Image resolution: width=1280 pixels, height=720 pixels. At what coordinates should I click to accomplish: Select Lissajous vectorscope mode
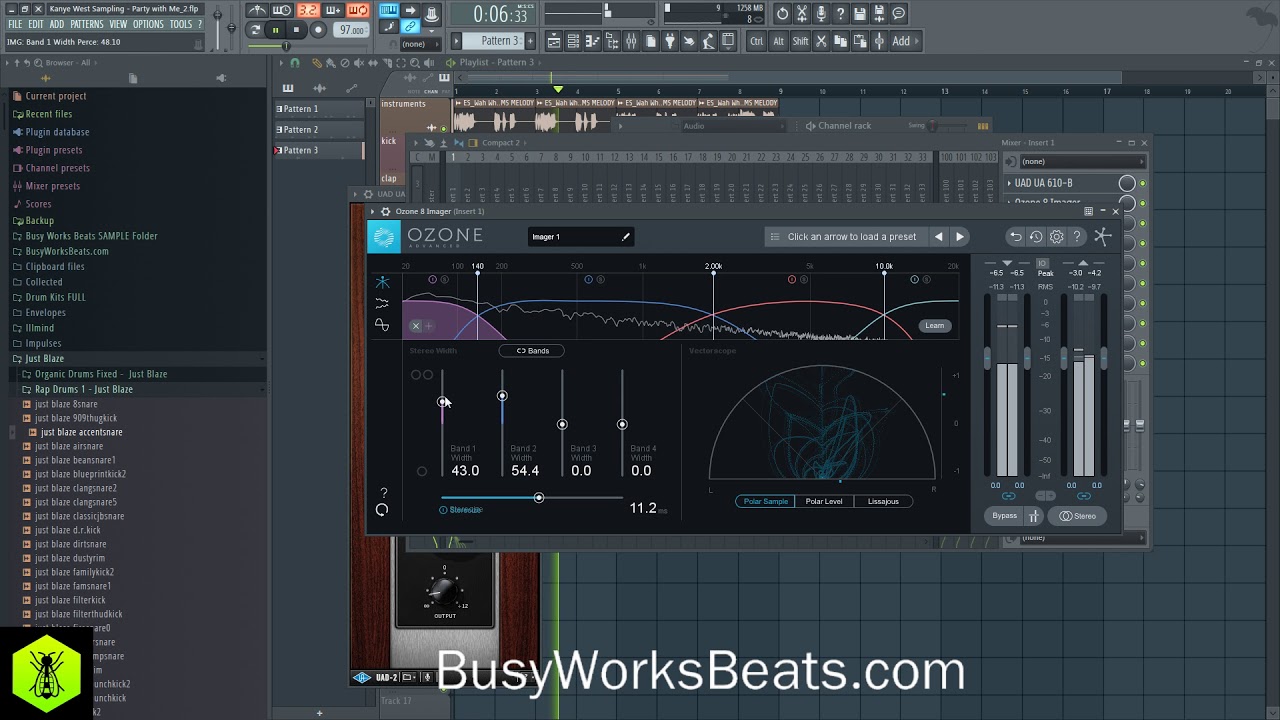pyautogui.click(x=883, y=501)
